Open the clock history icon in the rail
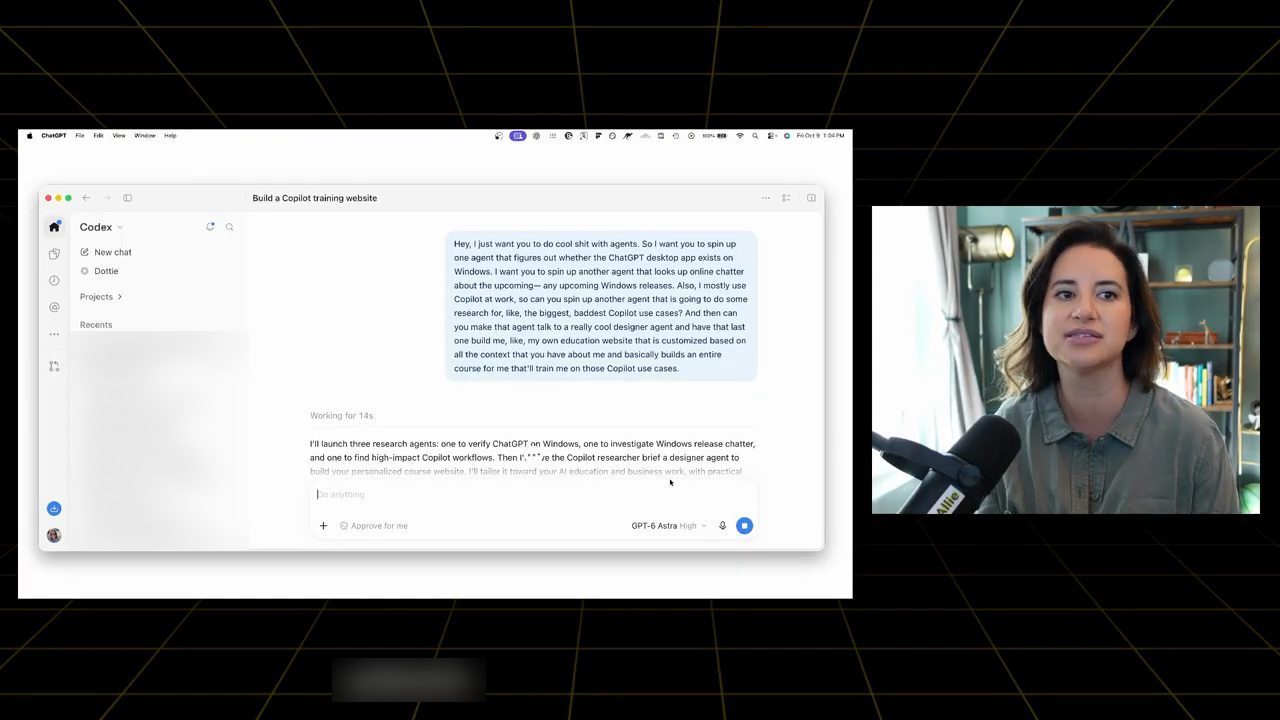Viewport: 1280px width, 720px height. [54, 281]
